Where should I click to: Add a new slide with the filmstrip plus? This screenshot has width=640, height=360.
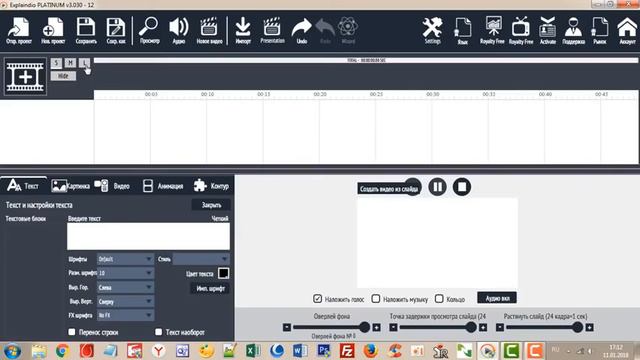25,76
